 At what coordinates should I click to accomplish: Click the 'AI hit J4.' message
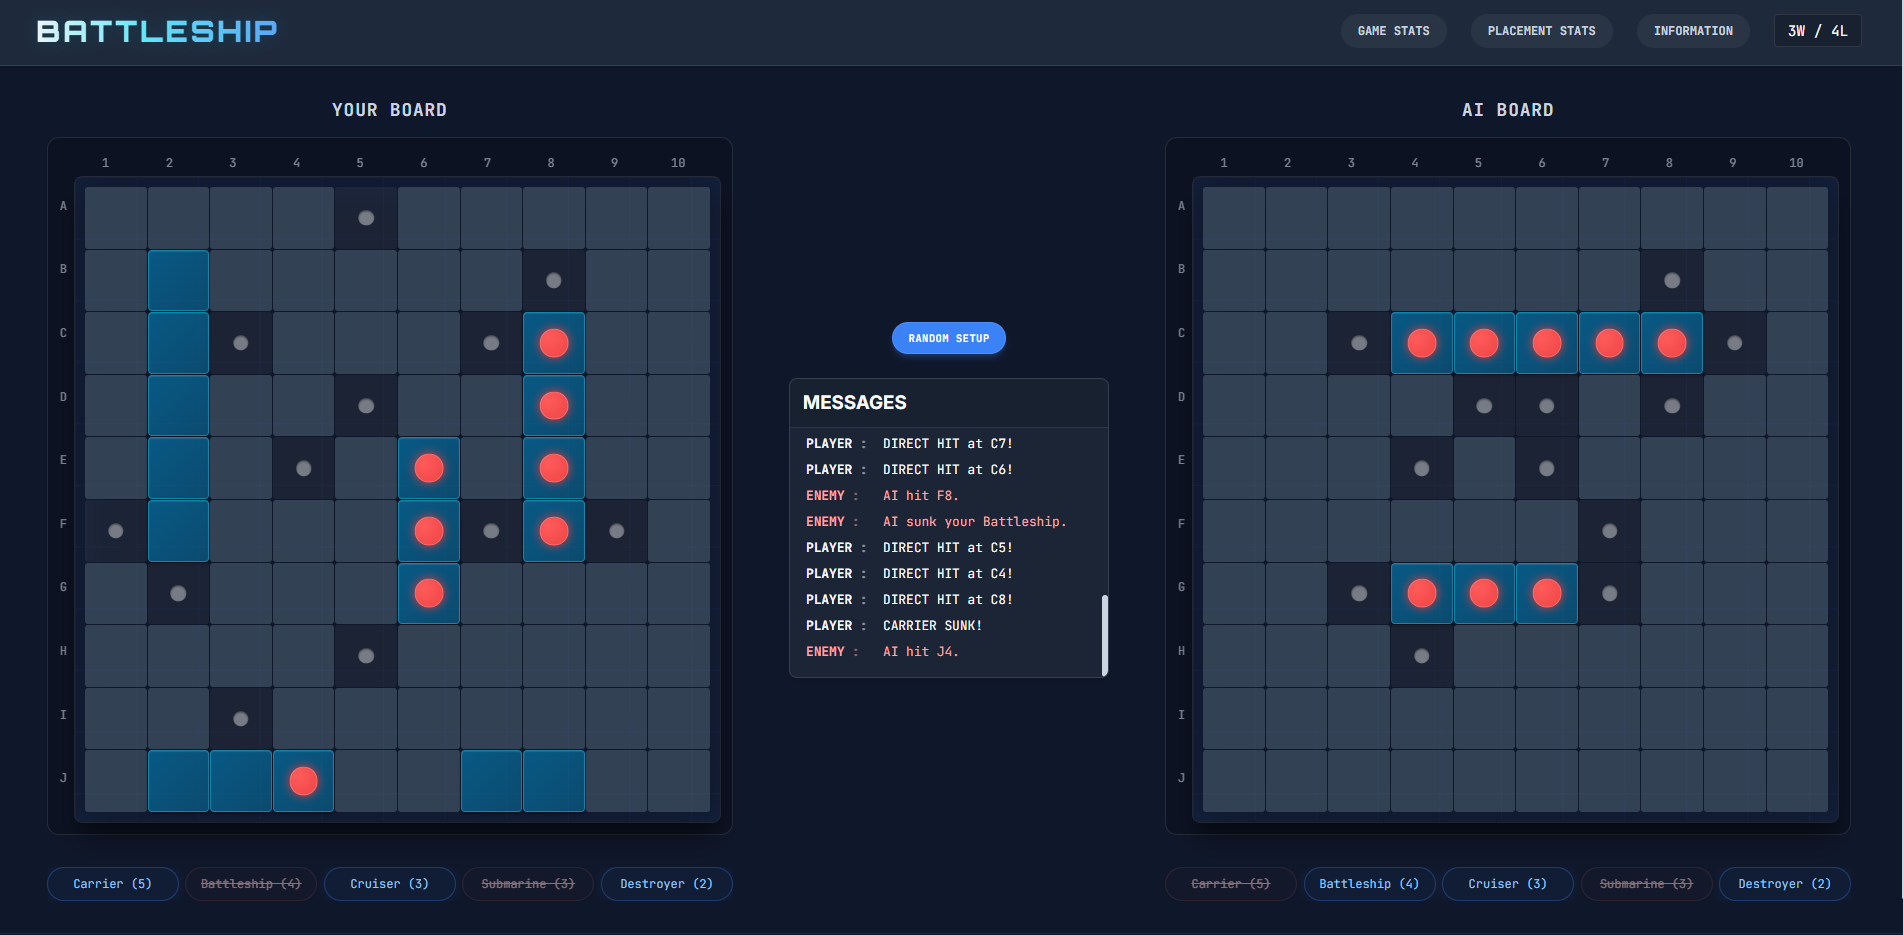click(920, 651)
